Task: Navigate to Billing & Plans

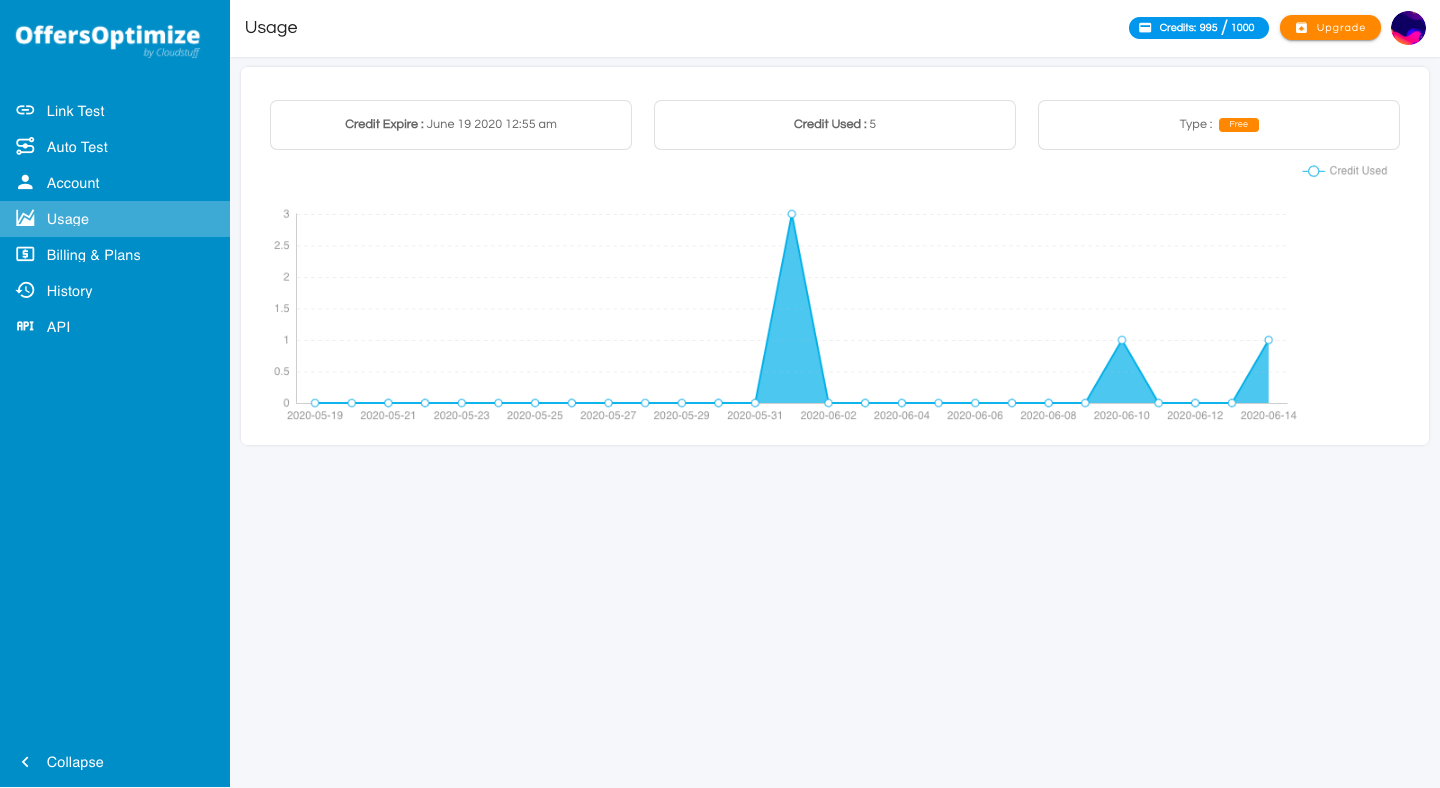Action: (x=115, y=255)
